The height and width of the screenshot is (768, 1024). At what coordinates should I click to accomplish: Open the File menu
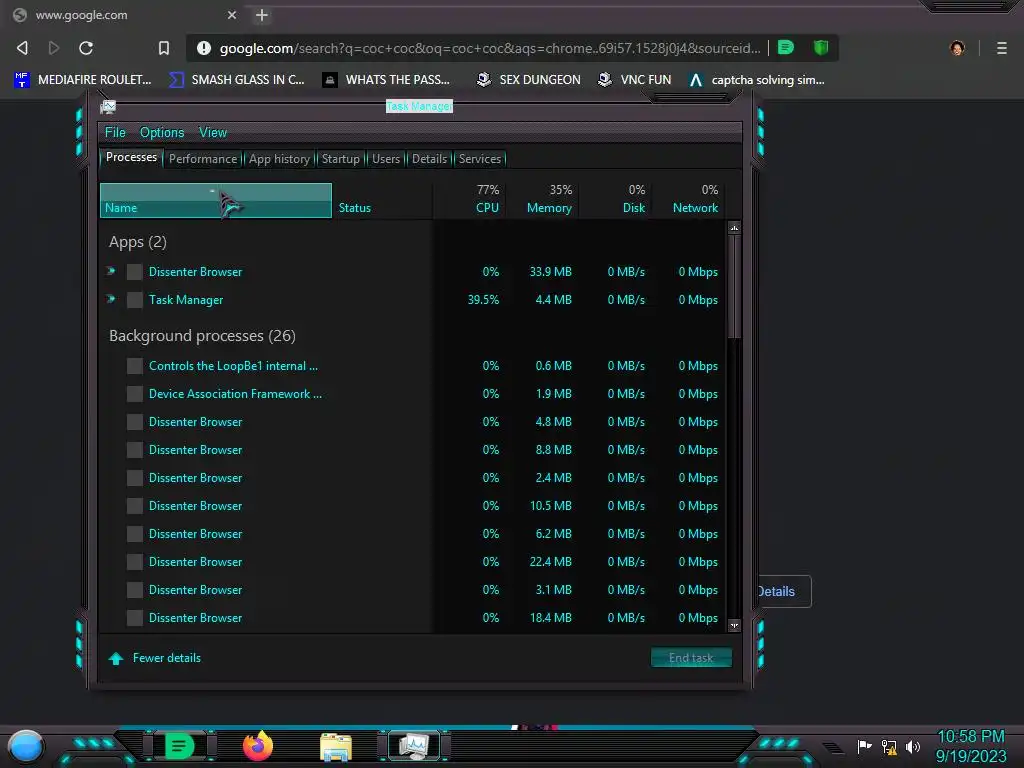click(x=115, y=133)
